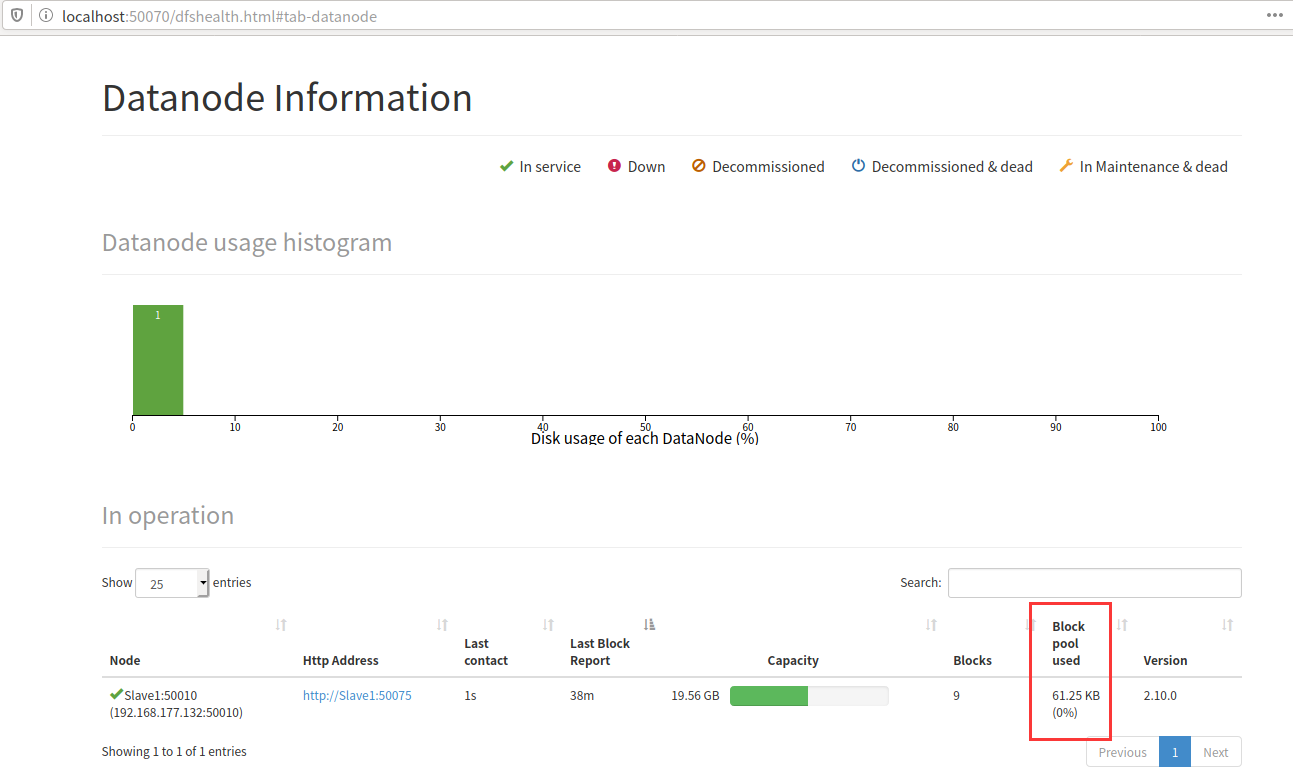This screenshot has width=1293, height=782.
Task: Sort by Capacity column arrows
Action: [931, 624]
